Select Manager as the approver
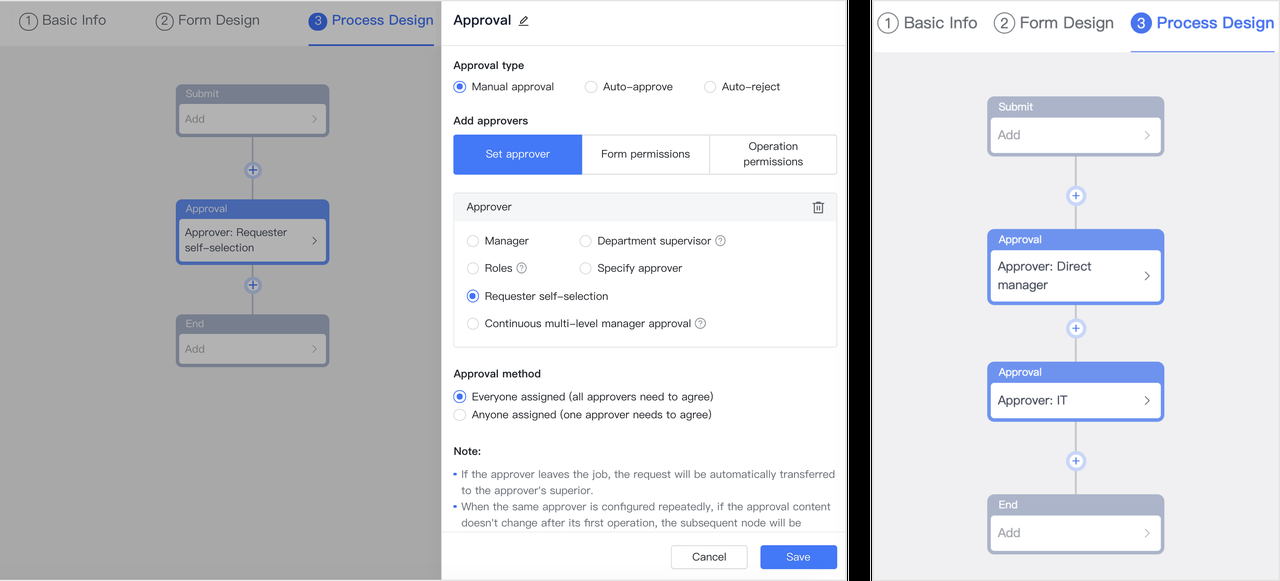 (x=473, y=241)
